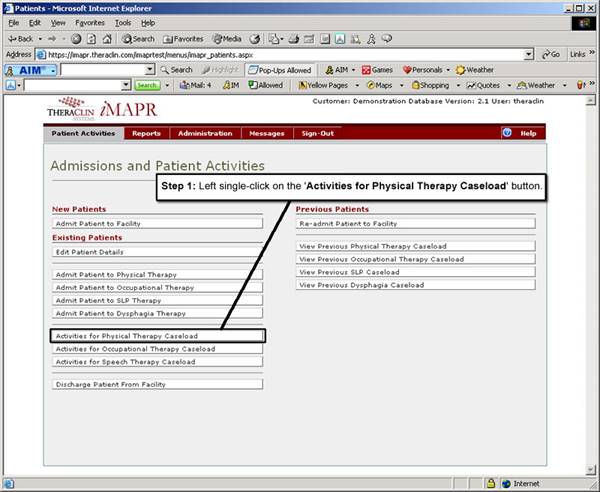The width and height of the screenshot is (600, 492).
Task: Click the blue Help question mark icon
Action: (507, 133)
